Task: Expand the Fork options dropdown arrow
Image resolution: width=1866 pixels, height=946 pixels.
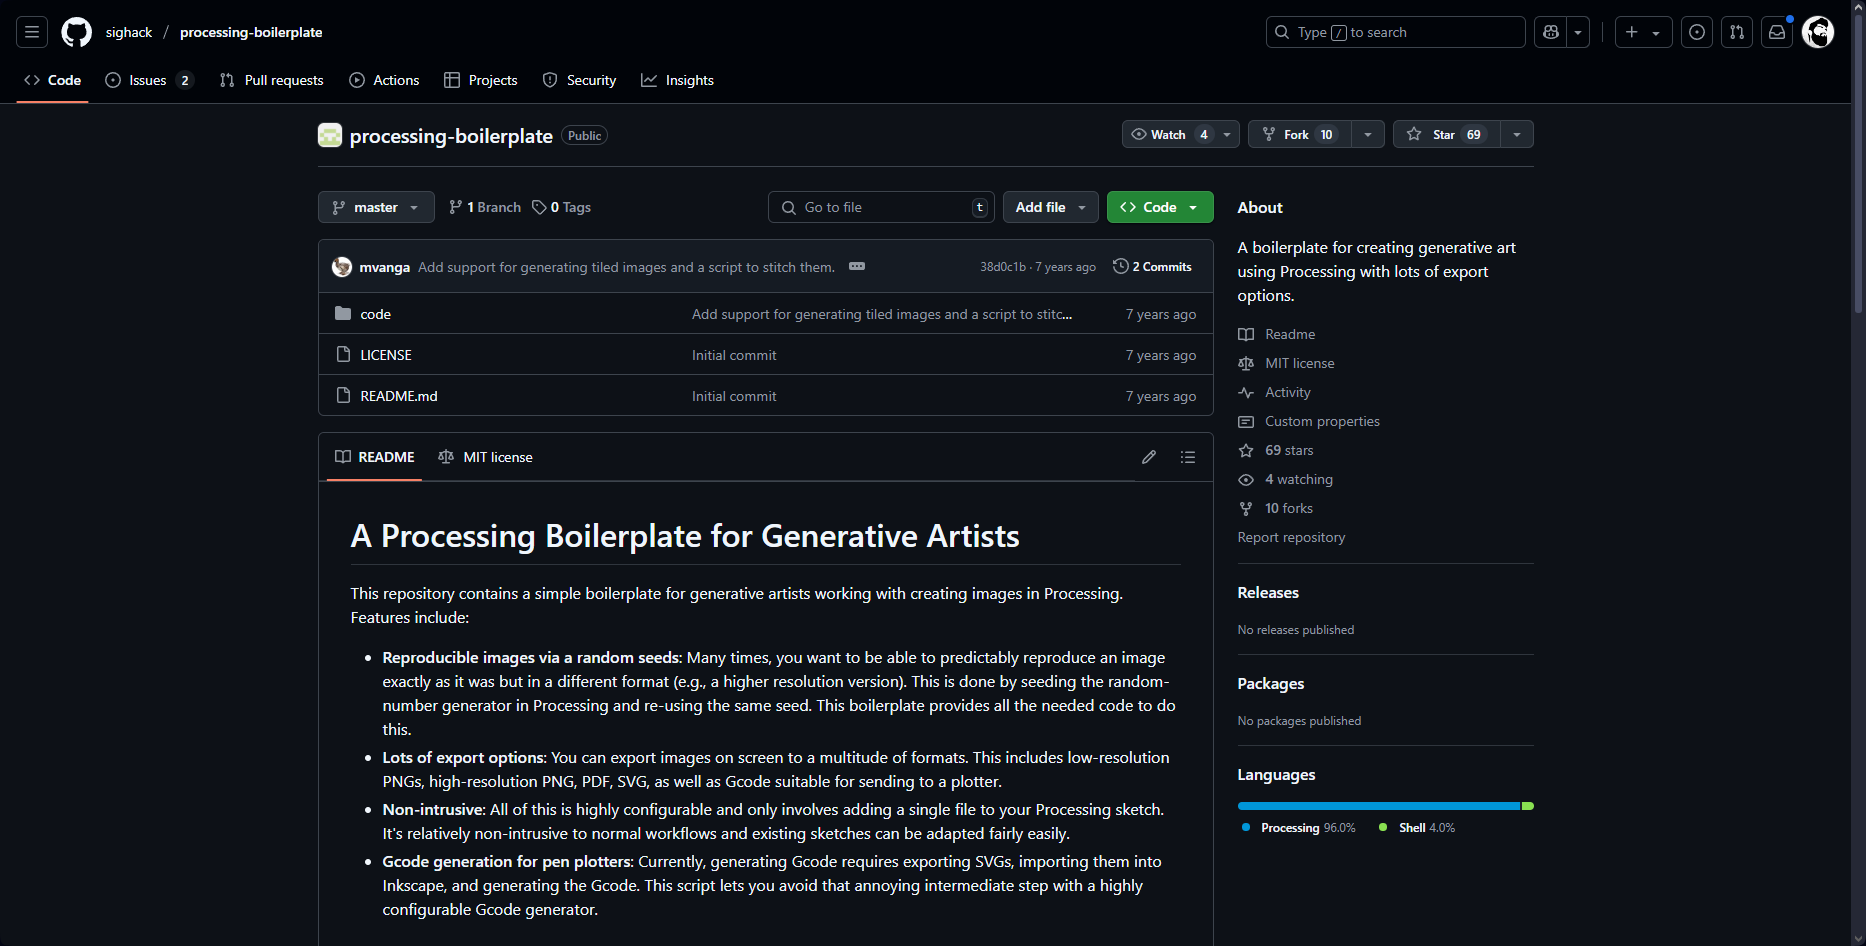Action: (1368, 134)
